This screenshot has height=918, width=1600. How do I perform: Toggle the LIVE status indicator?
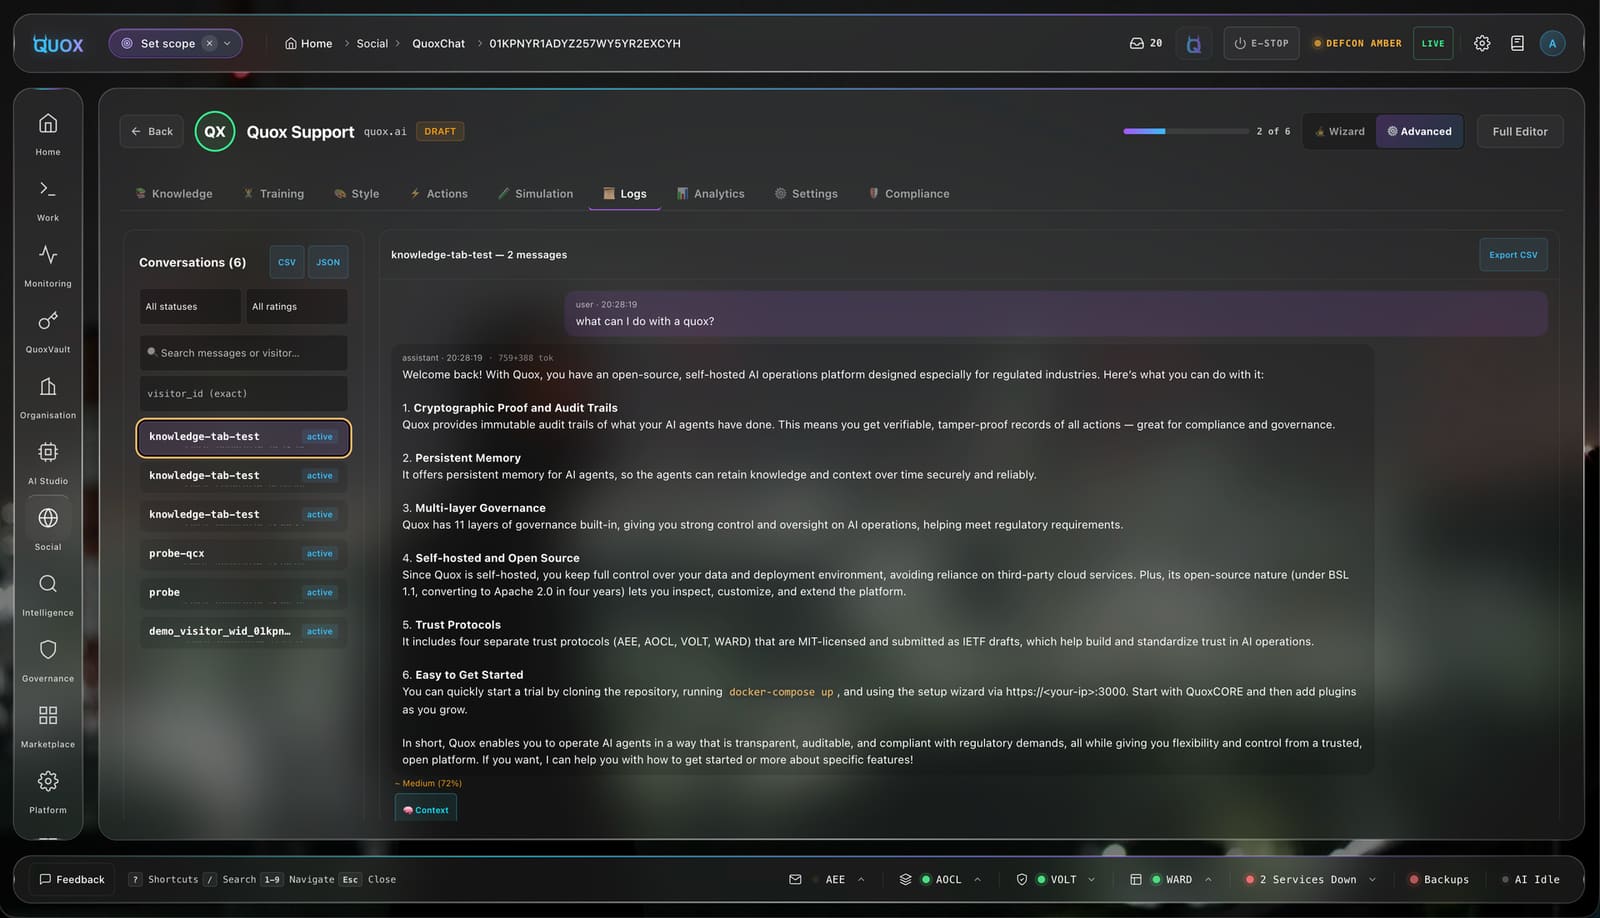(x=1433, y=43)
